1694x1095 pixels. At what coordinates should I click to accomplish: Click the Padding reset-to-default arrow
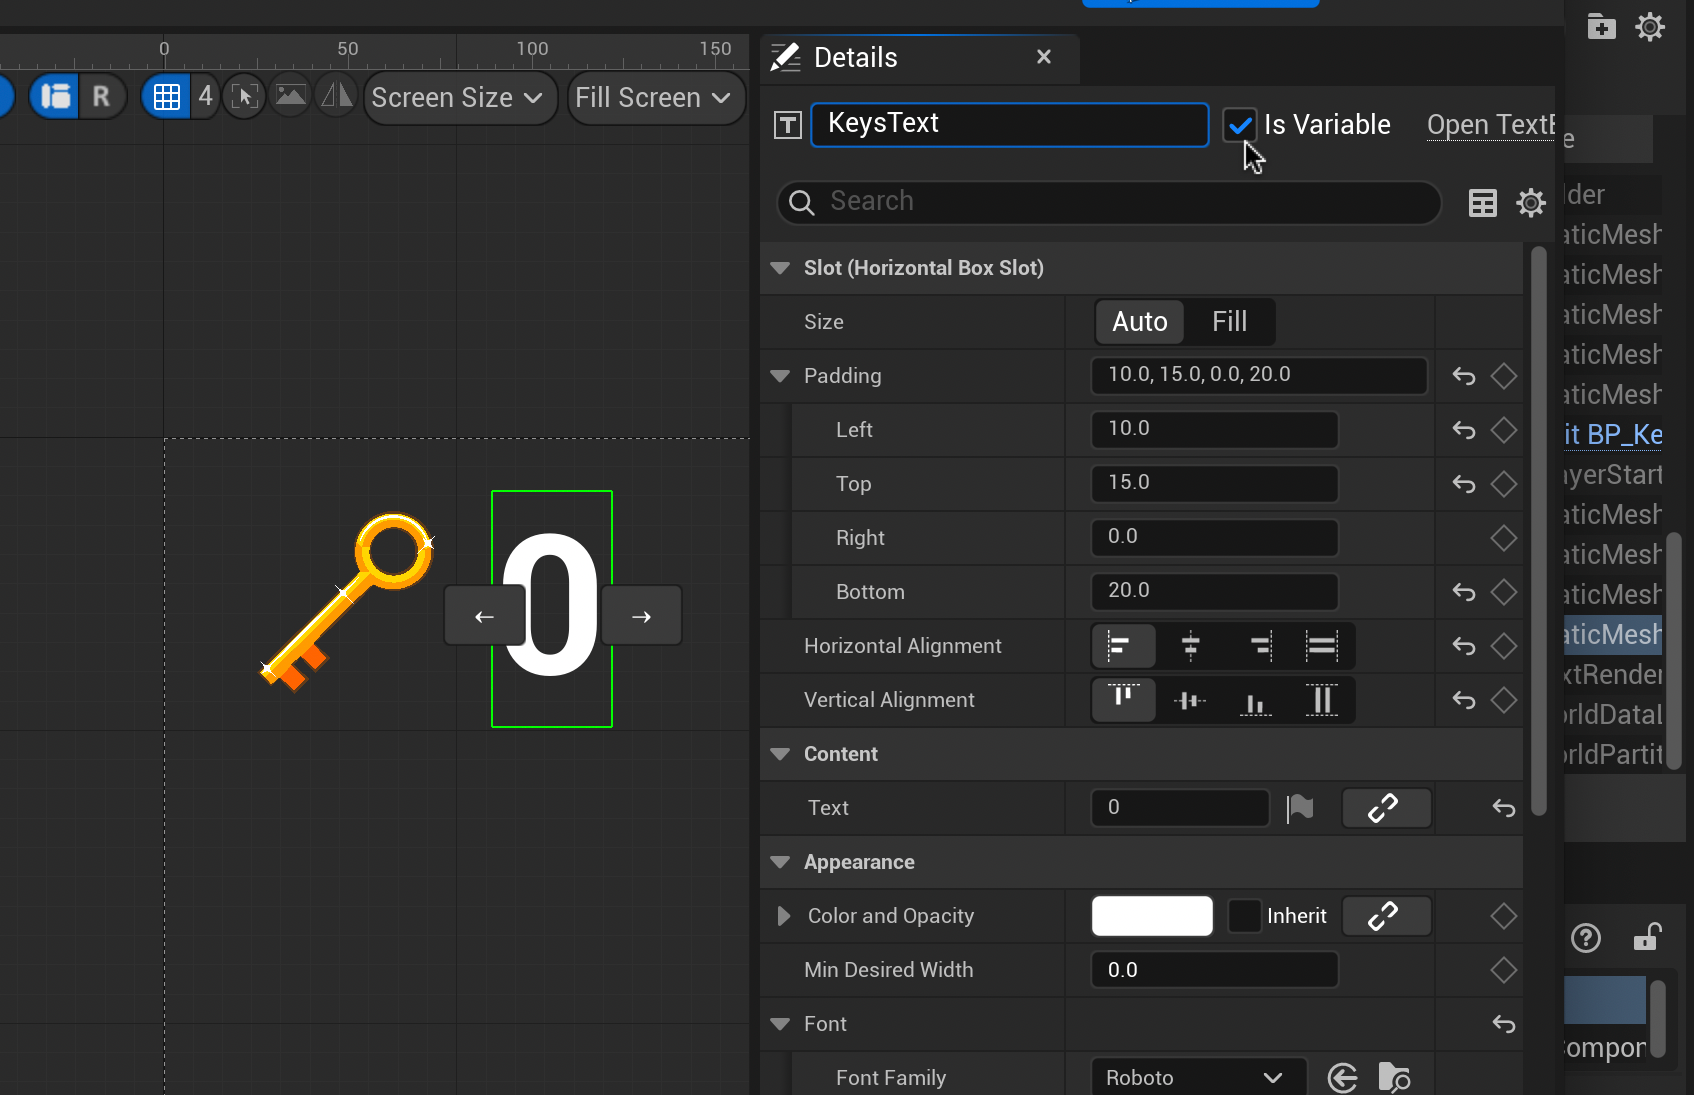[x=1464, y=376]
